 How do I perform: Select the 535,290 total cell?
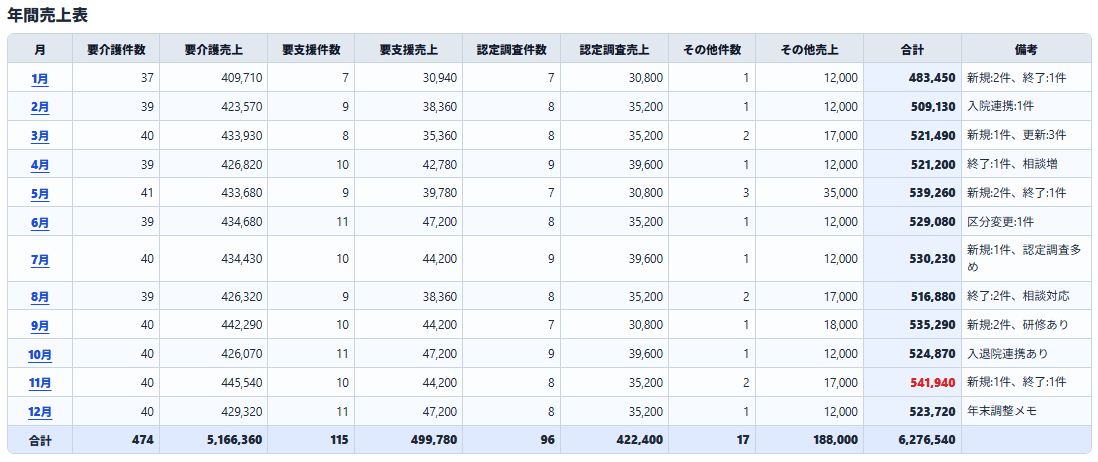coord(912,325)
